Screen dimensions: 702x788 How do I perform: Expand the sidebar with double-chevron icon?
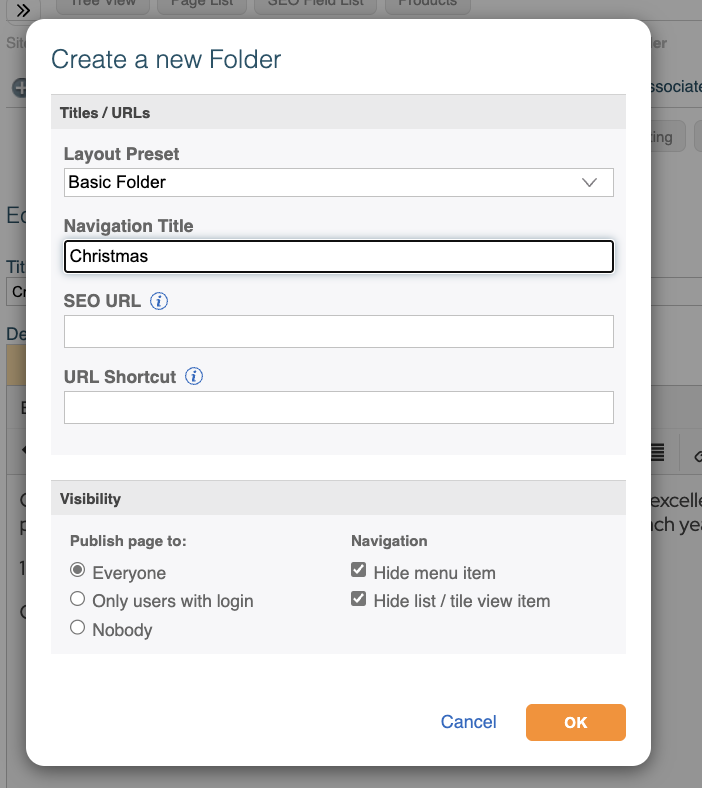click(23, 9)
